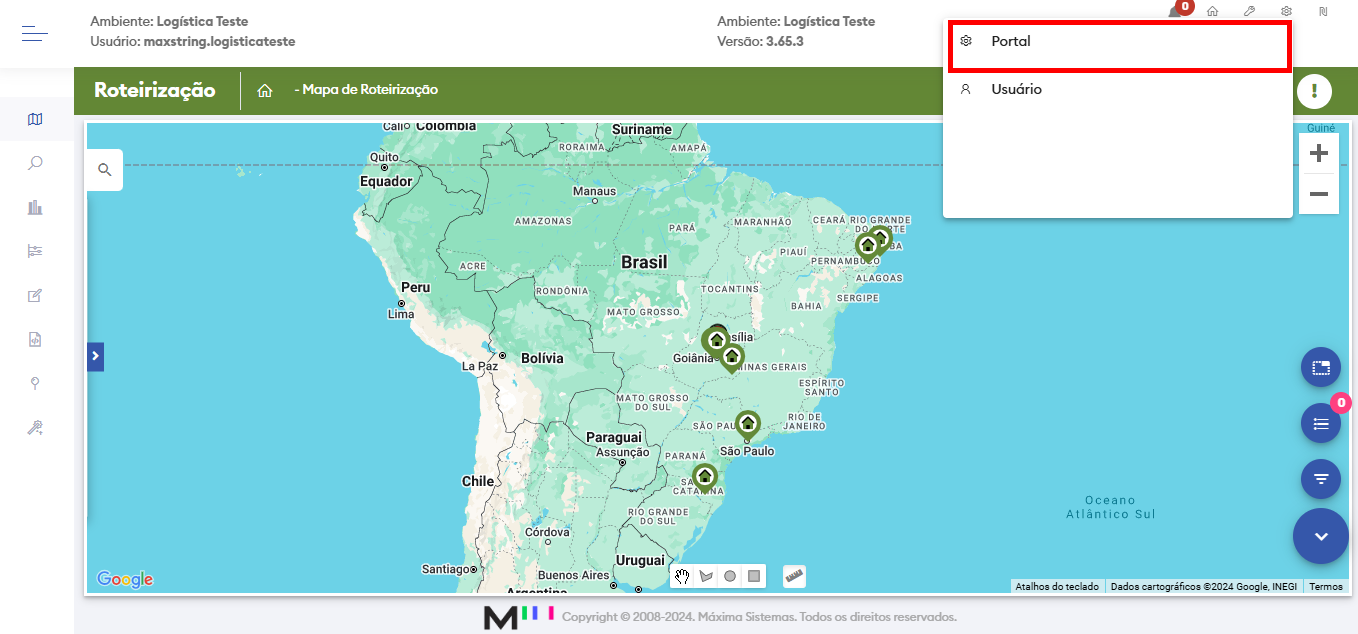Click the Google logo on the map

point(125,580)
